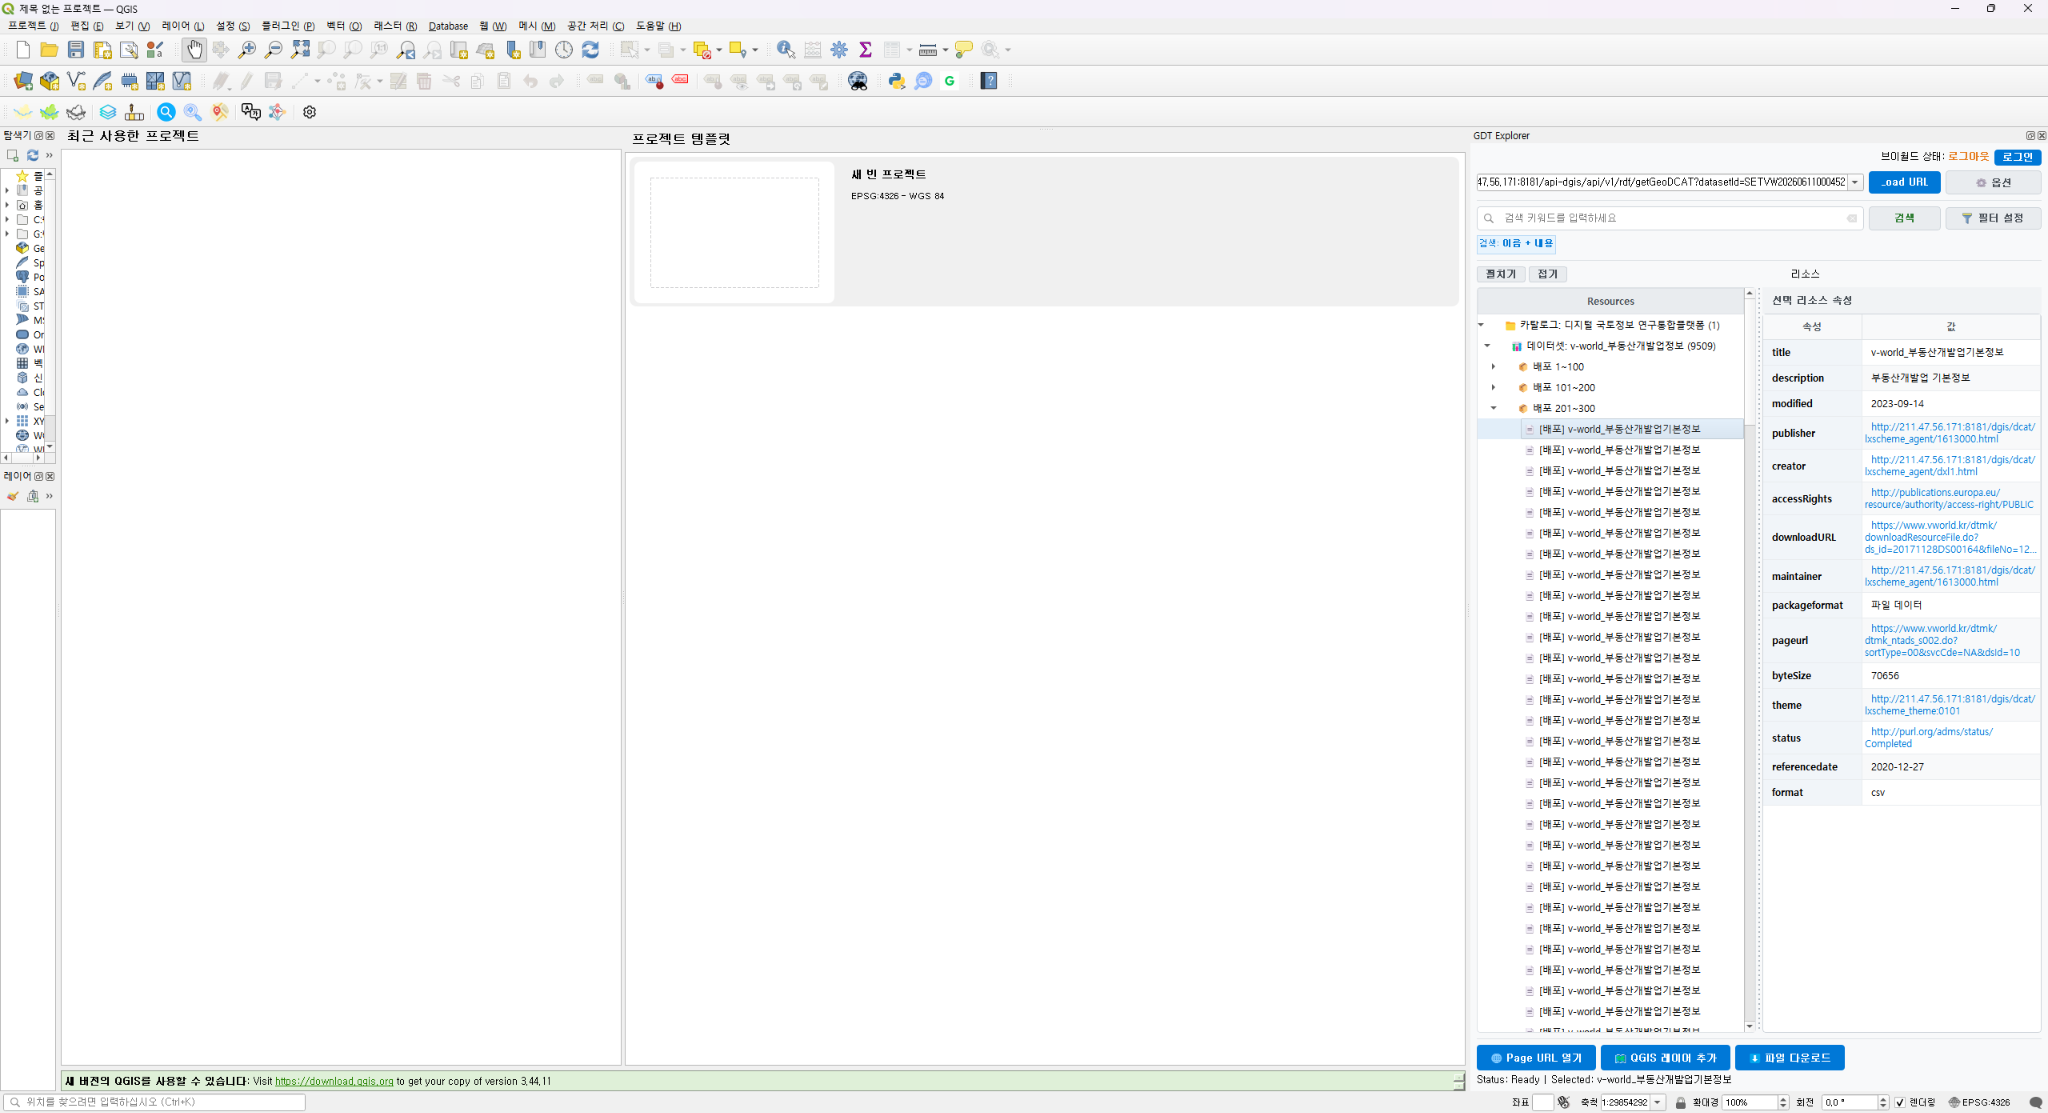Click the Resources tree vertical scrollbar
The height and width of the screenshot is (1113, 2048).
pyautogui.click(x=1749, y=660)
